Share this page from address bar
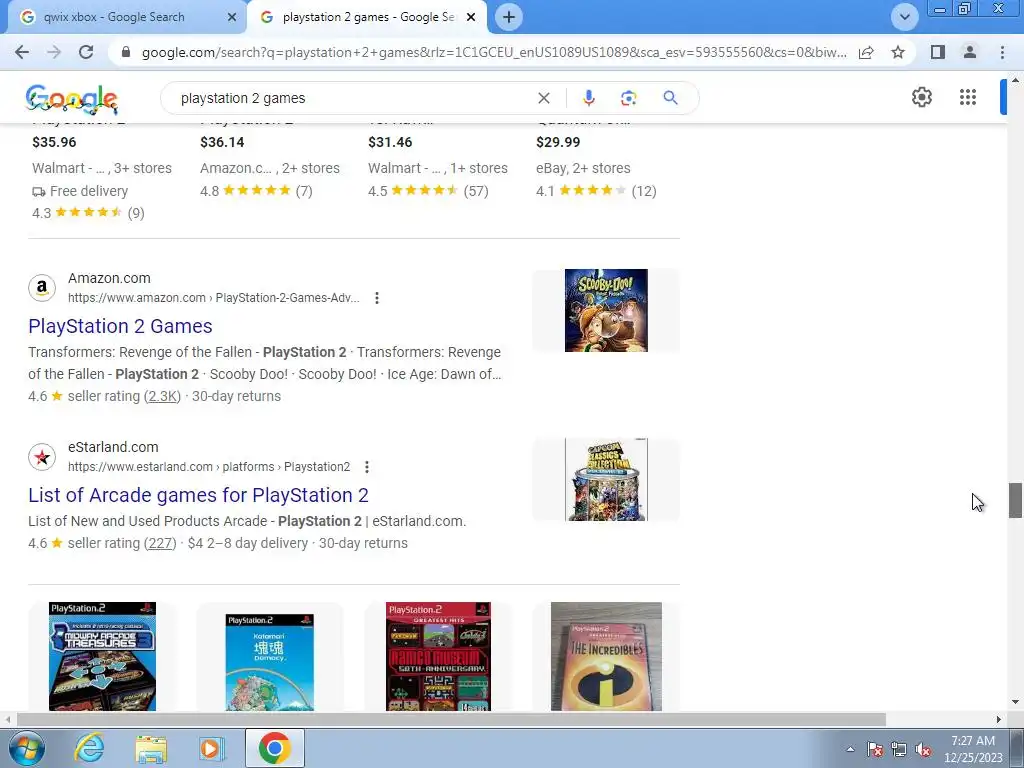Screen dimensions: 1024x768 pos(866,52)
